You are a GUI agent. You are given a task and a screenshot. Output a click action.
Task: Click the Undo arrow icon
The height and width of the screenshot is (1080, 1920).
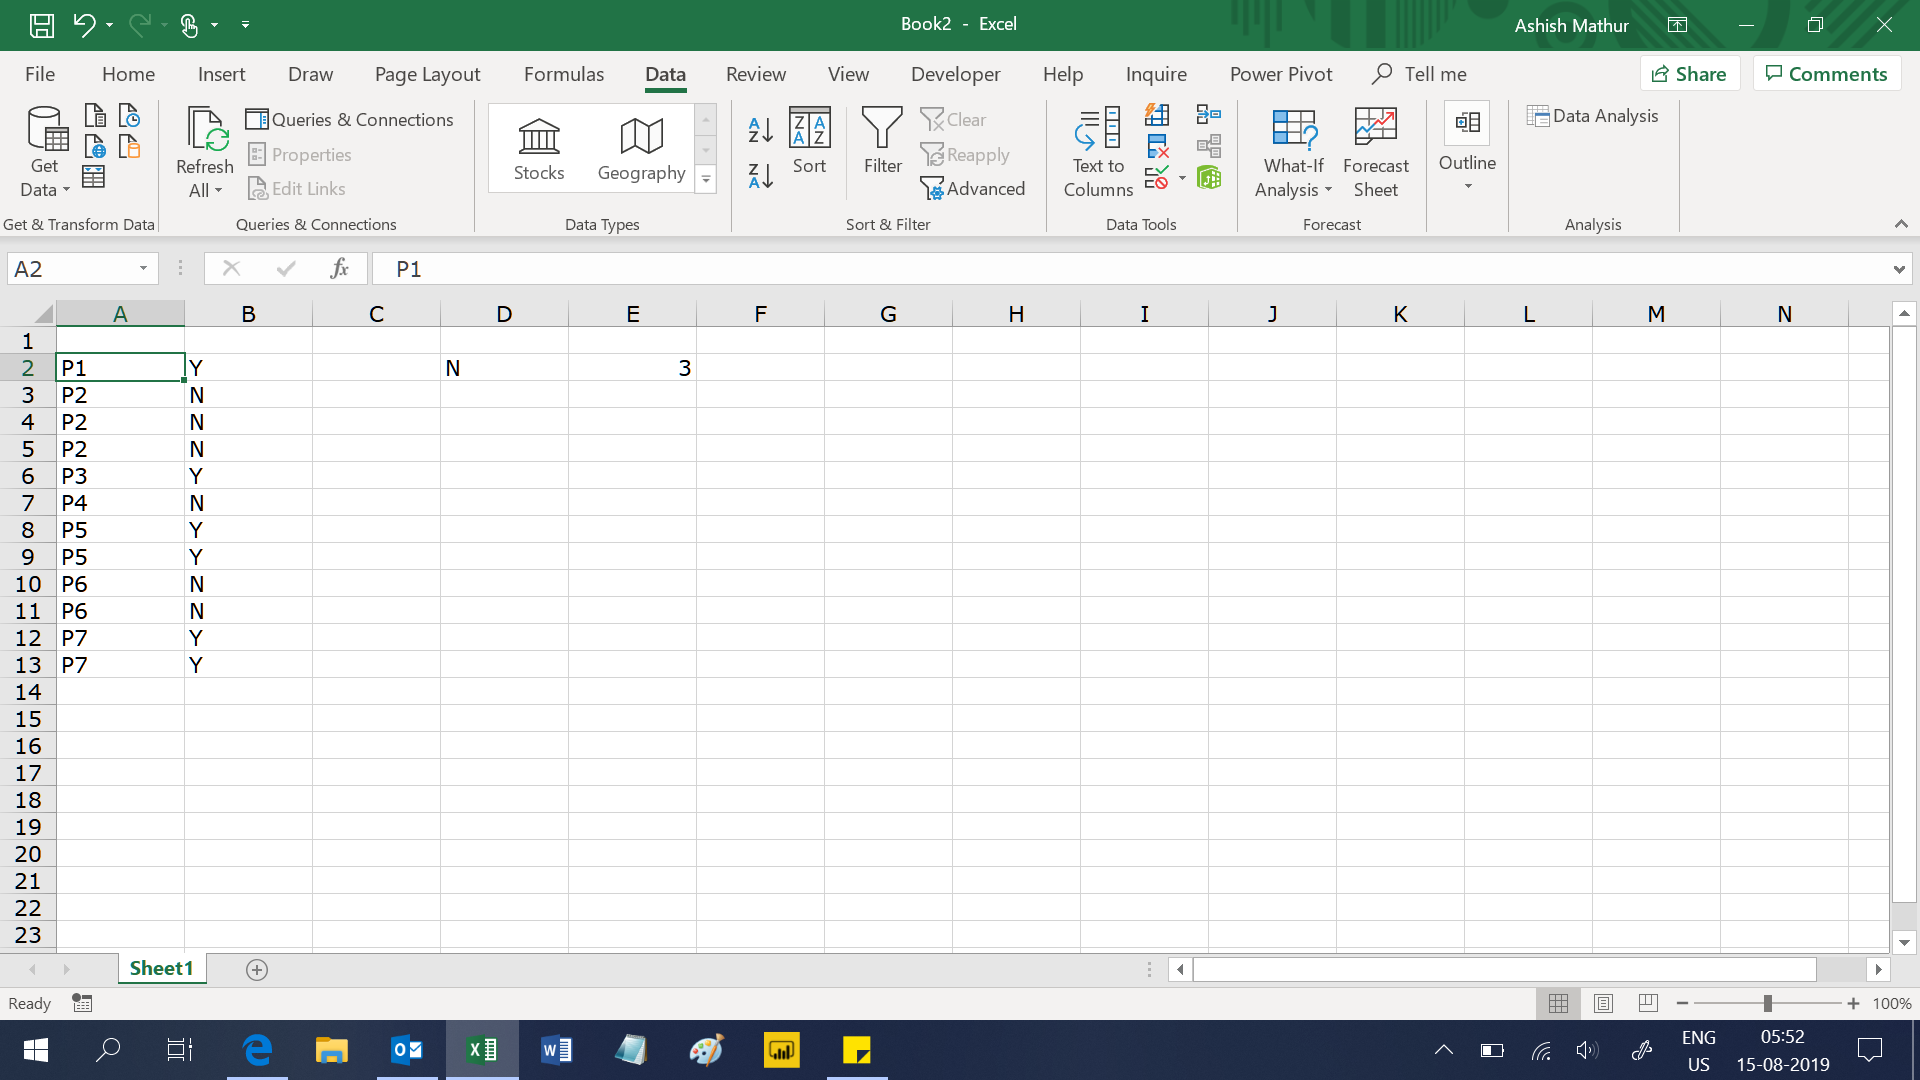click(84, 25)
